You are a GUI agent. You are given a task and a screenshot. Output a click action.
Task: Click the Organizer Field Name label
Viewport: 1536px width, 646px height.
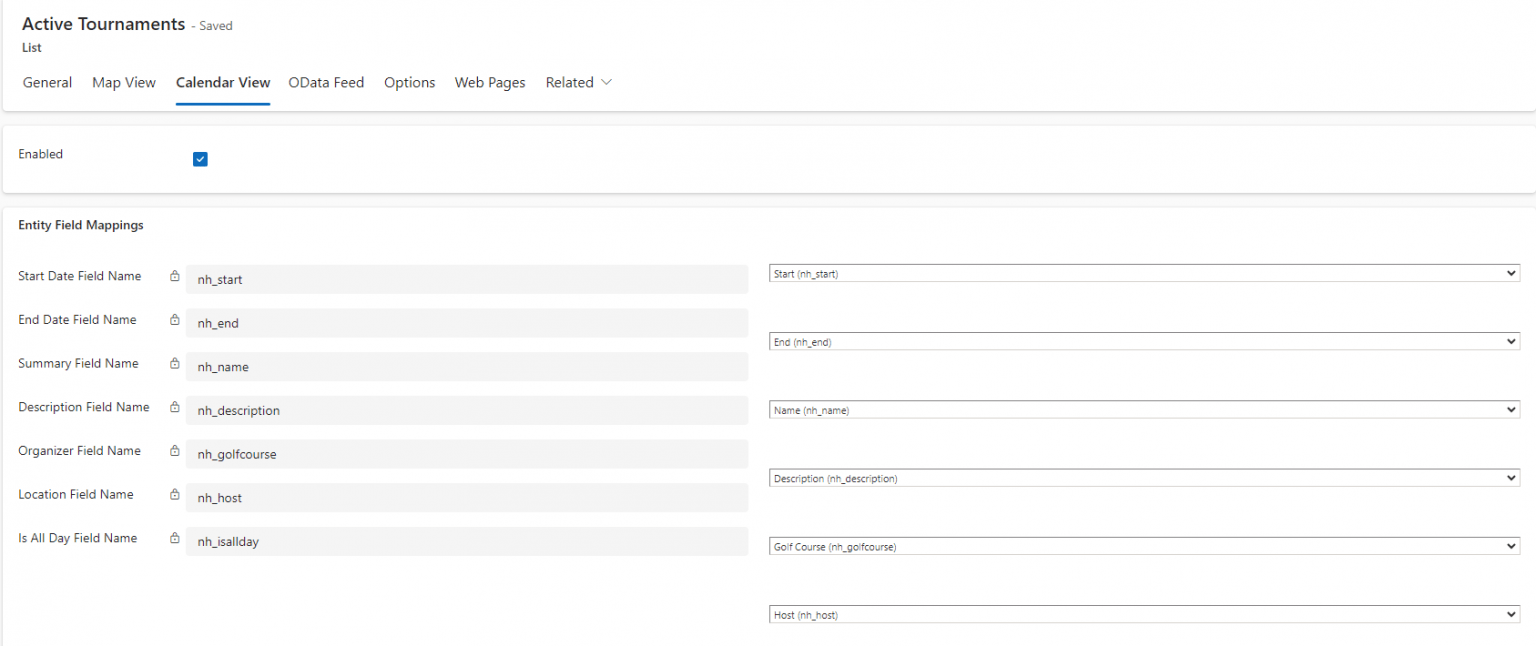click(80, 451)
